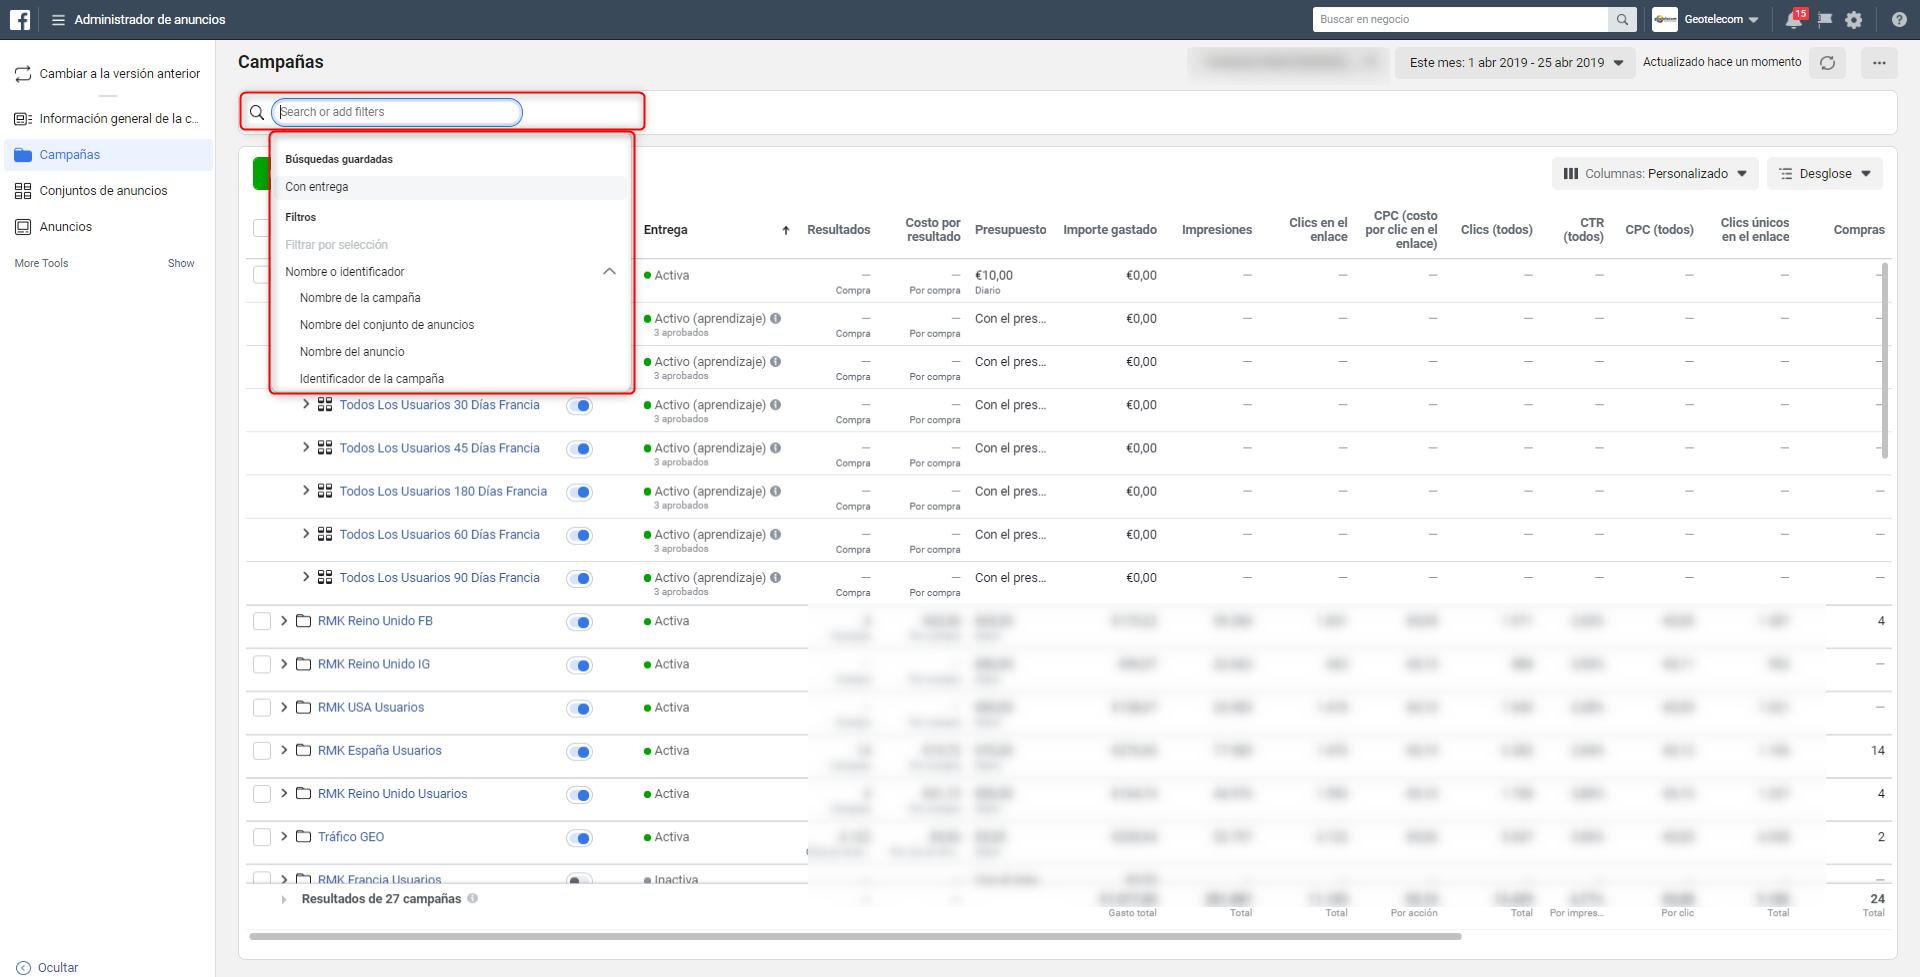Image resolution: width=1920 pixels, height=977 pixels.
Task: Click the folder icon of Tráfico GEO
Action: 303,837
